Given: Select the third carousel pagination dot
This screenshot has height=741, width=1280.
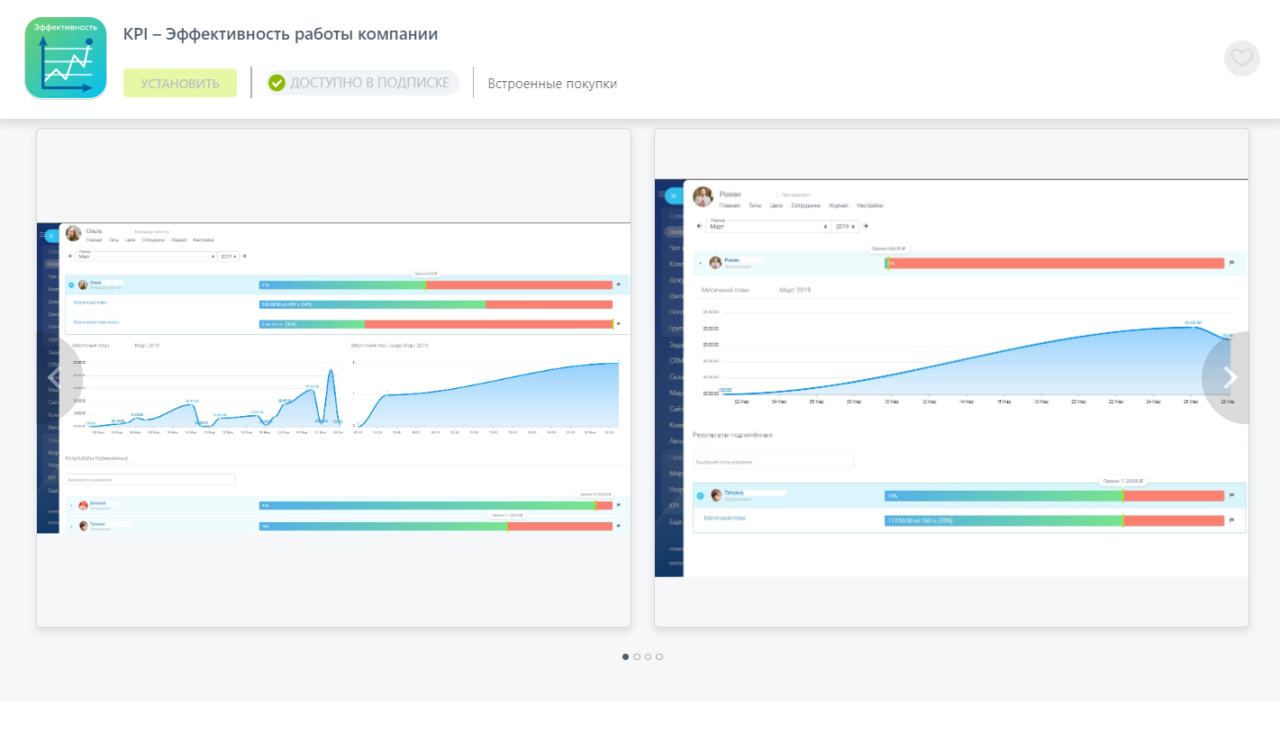Looking at the screenshot, I should pyautogui.click(x=648, y=657).
